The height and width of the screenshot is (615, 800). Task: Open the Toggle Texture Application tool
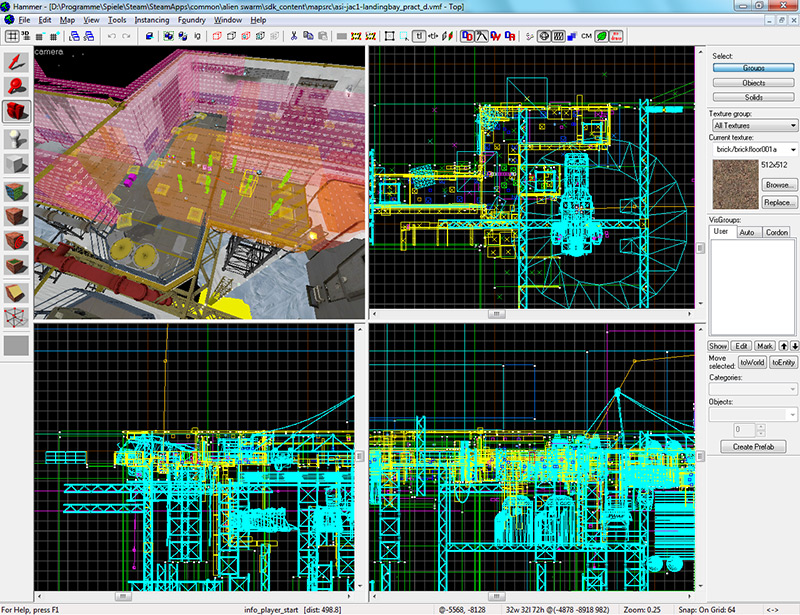(x=16, y=191)
